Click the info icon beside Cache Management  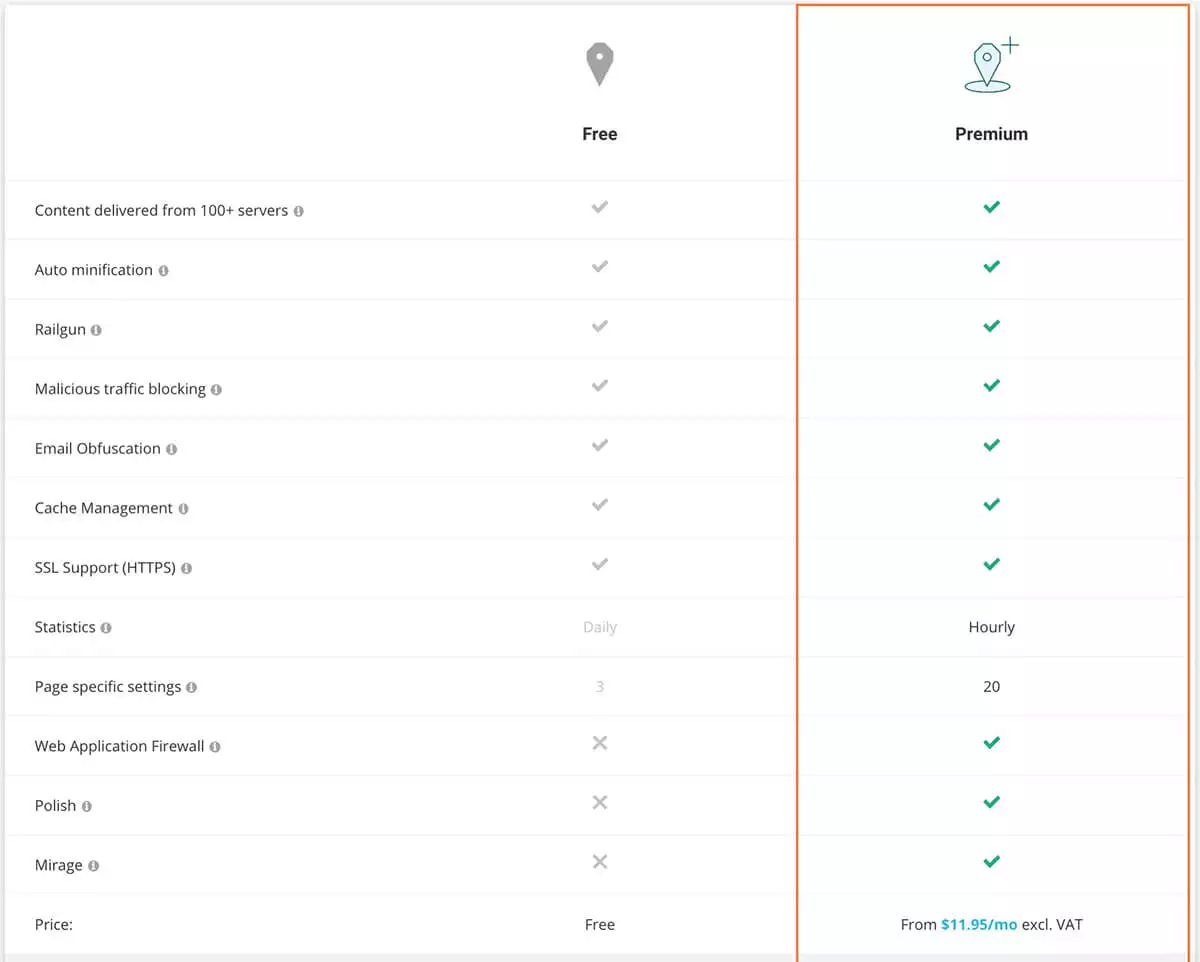point(183,508)
